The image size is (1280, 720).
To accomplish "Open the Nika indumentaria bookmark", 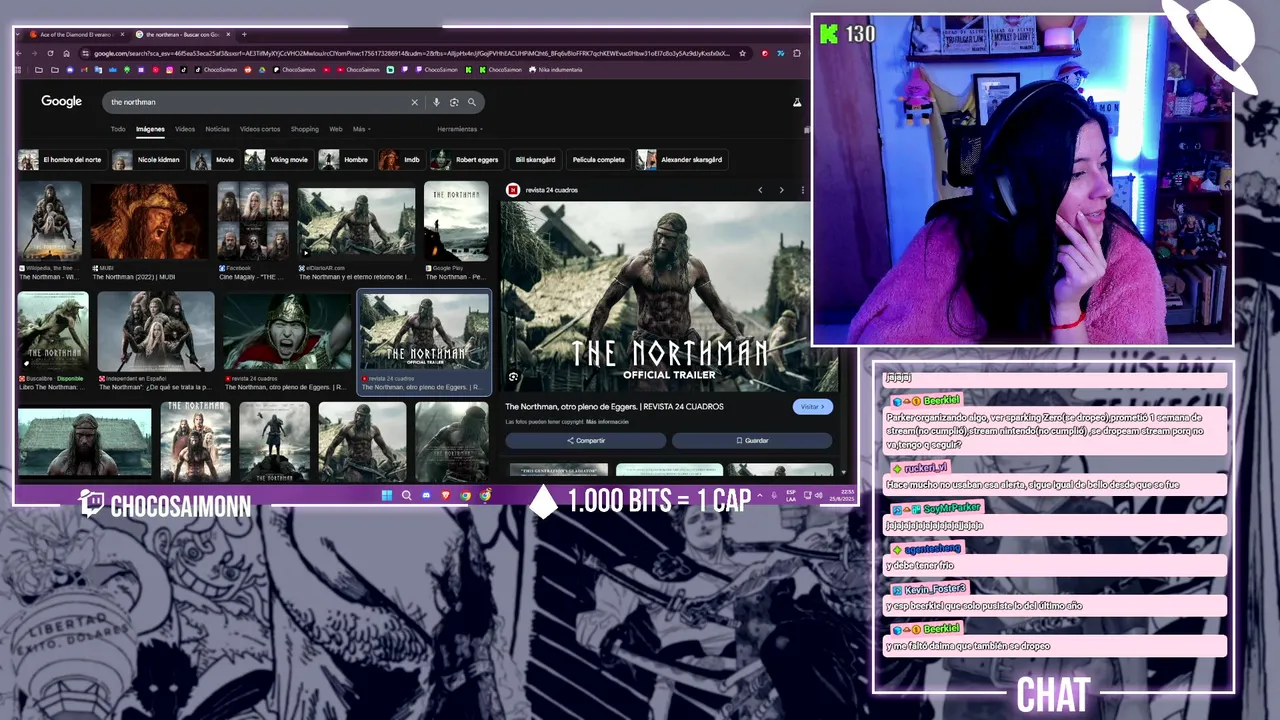I will point(555,70).
